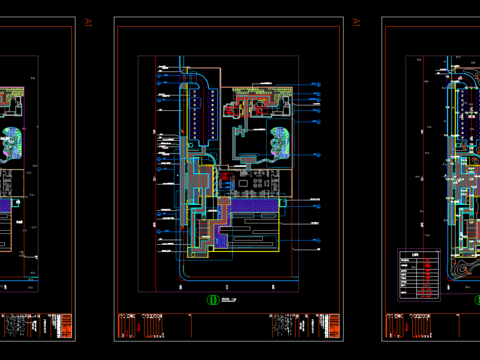Click orange logo block in center sheet title block
The image size is (480, 360).
[x=334, y=326]
